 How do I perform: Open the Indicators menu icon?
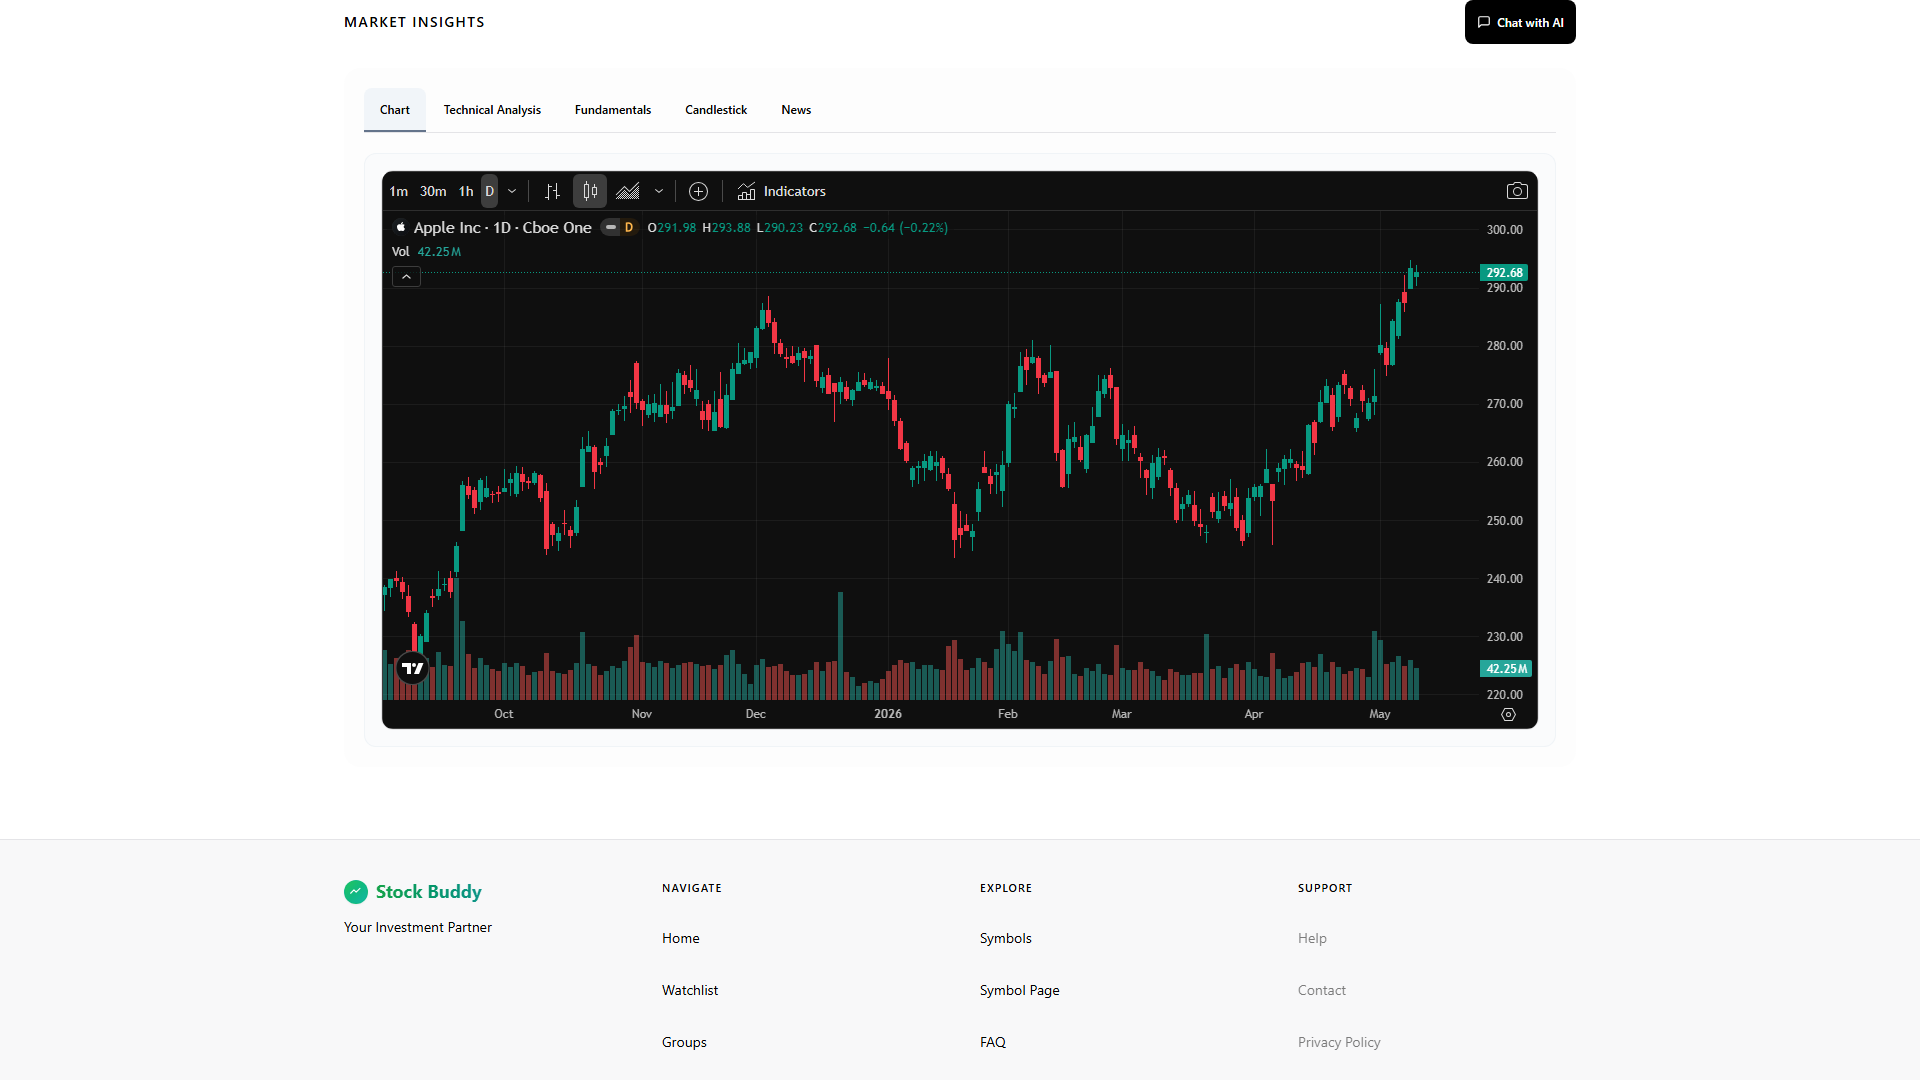click(746, 191)
